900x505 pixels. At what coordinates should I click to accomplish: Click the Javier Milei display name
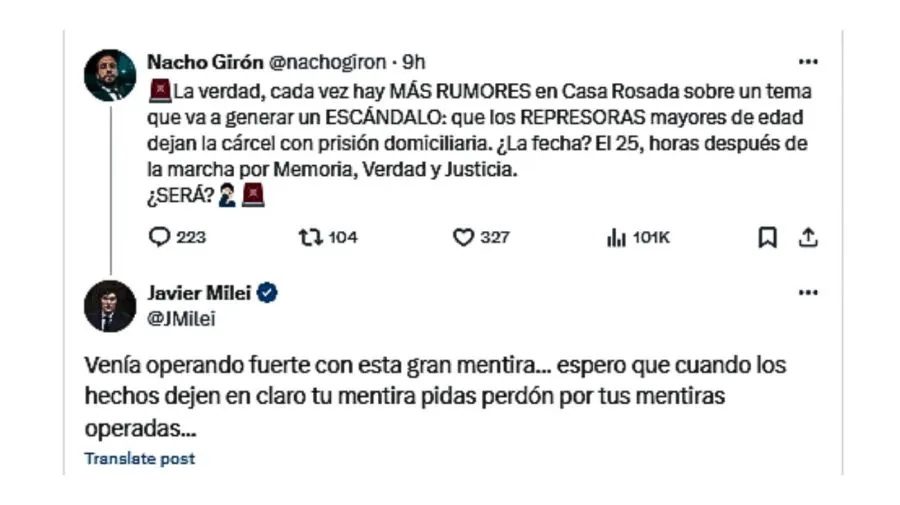200,293
